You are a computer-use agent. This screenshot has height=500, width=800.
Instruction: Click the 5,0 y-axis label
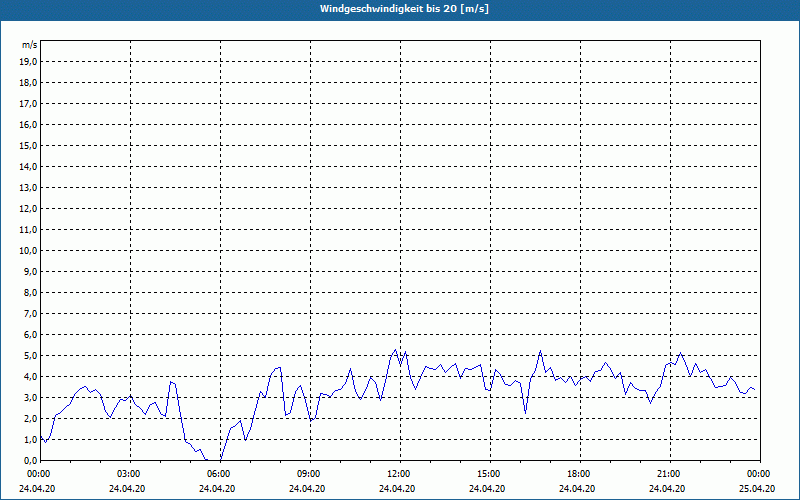pos(30,356)
